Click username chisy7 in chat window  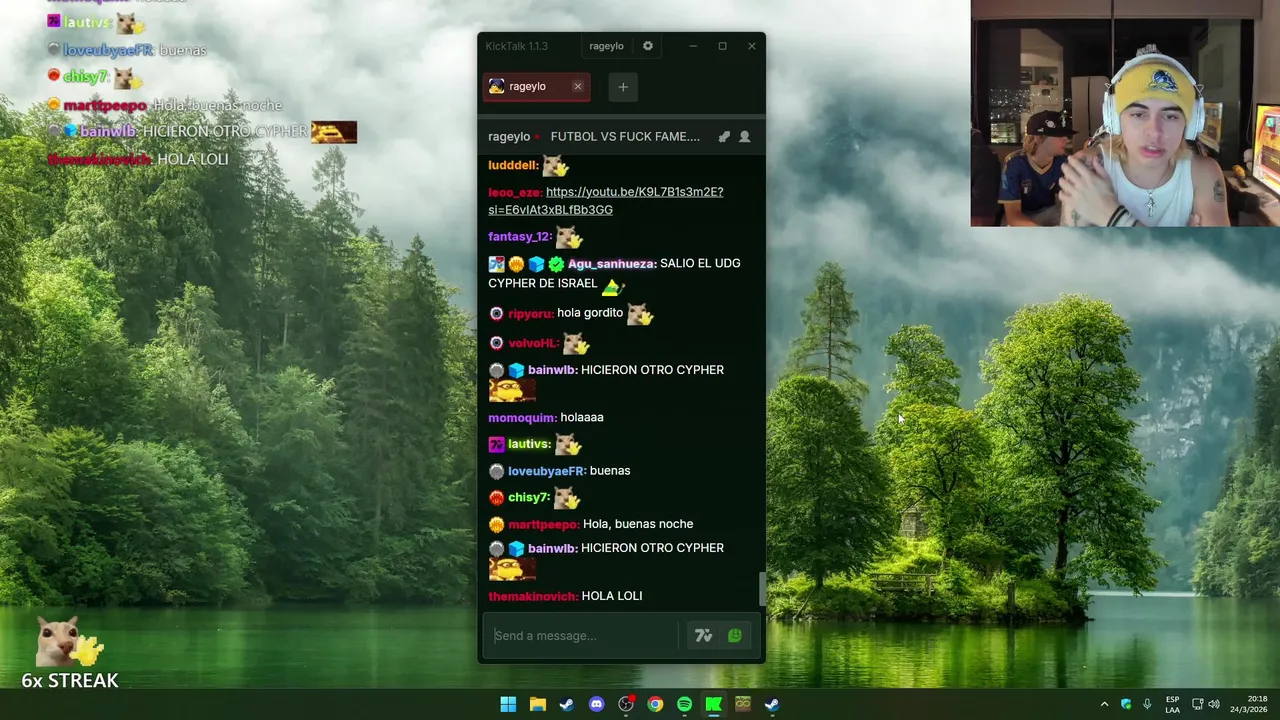coord(527,498)
